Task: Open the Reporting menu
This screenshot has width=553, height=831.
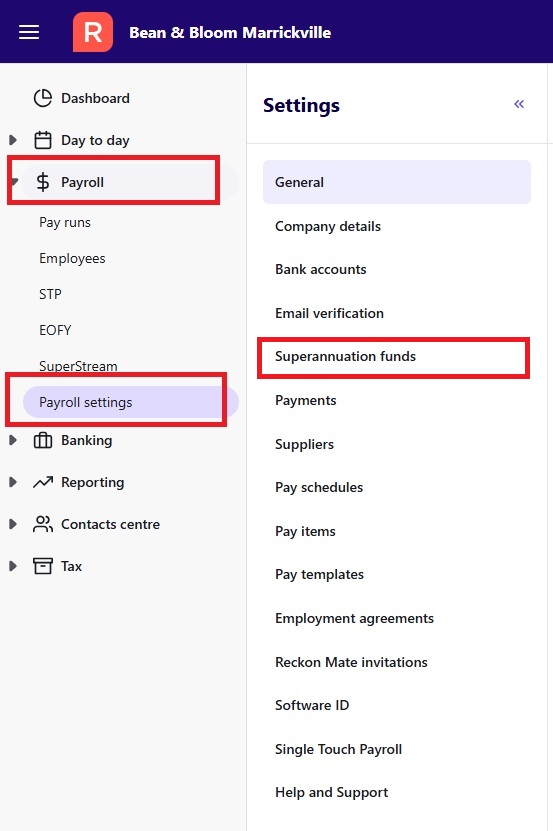Action: (x=93, y=482)
